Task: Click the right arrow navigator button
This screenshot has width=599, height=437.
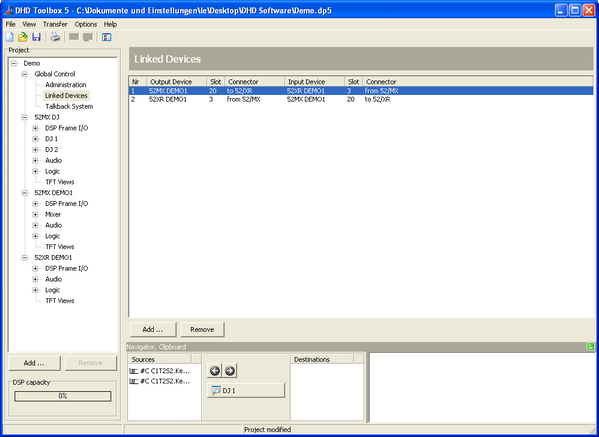Action: pyautogui.click(x=230, y=370)
